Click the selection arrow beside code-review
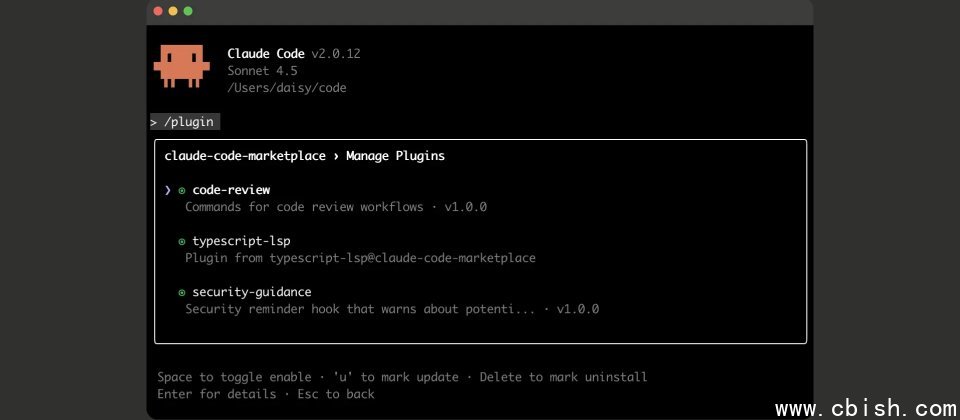The width and height of the screenshot is (960, 420). click(168, 190)
